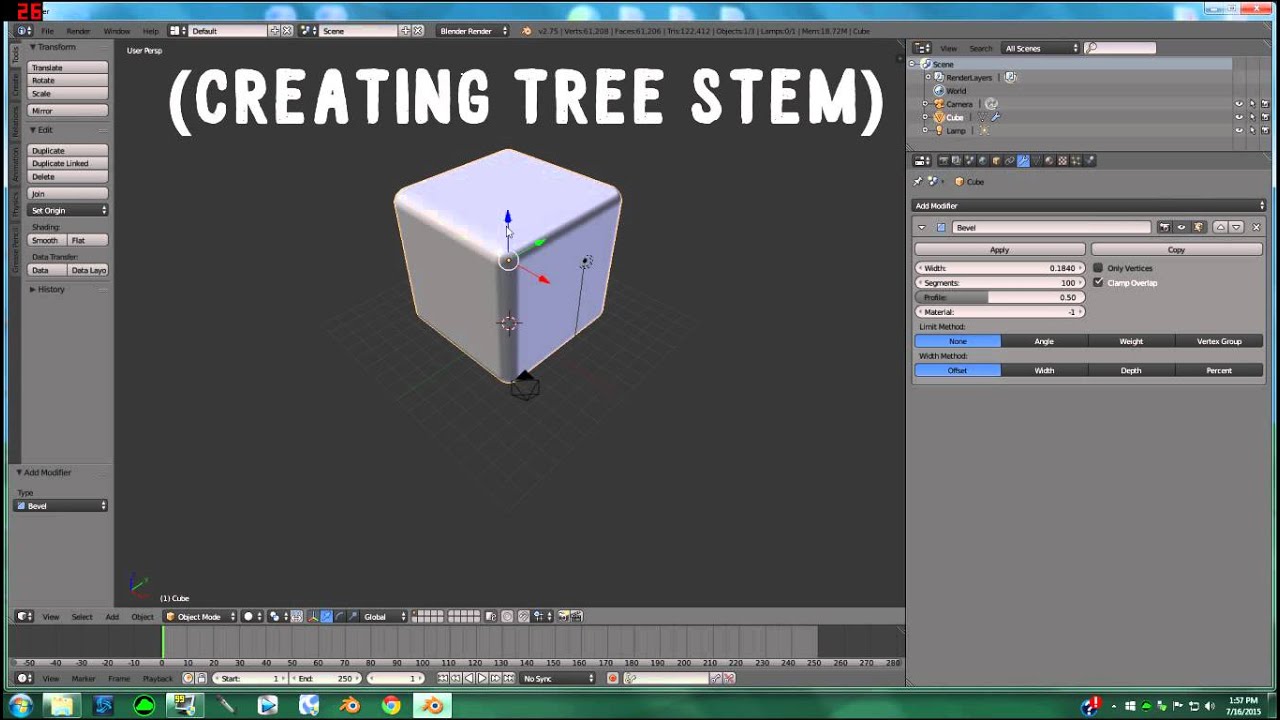This screenshot has height=720, width=1280.
Task: Move the Bevel modifier down the stack
Action: pos(1236,227)
